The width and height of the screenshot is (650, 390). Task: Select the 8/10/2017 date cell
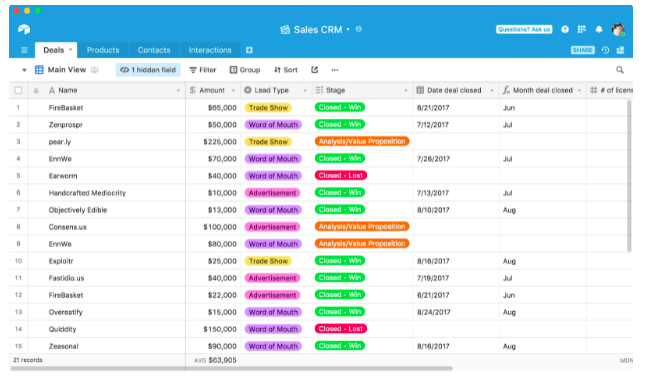pyautogui.click(x=456, y=210)
